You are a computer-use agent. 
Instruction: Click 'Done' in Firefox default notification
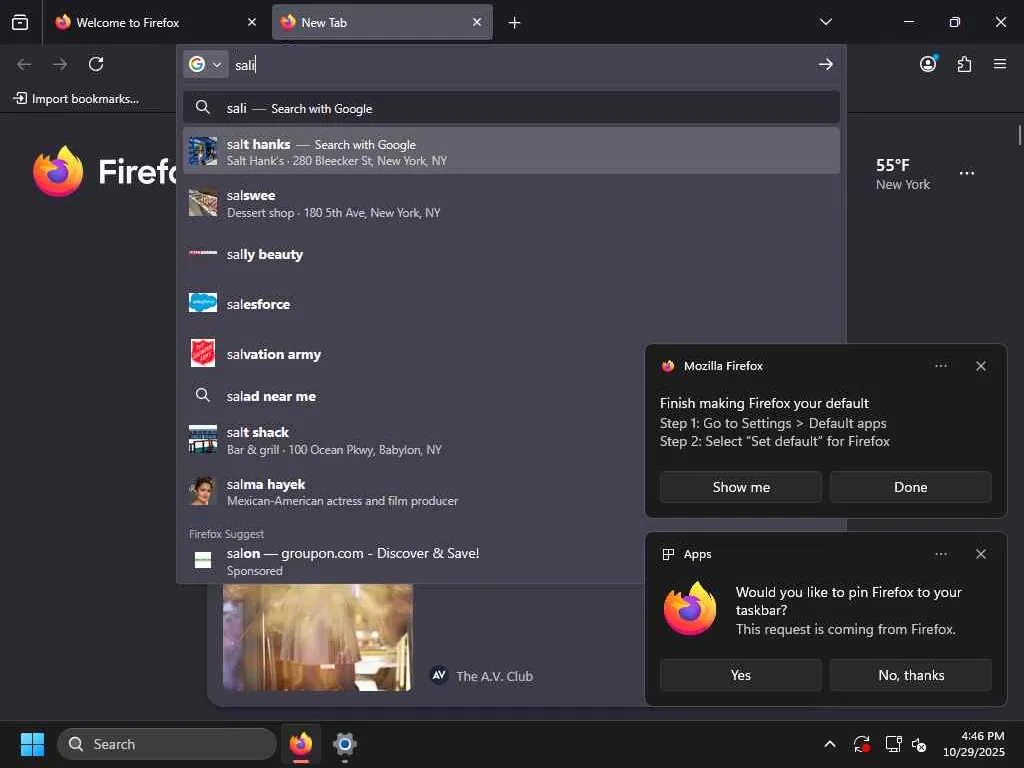[910, 487]
